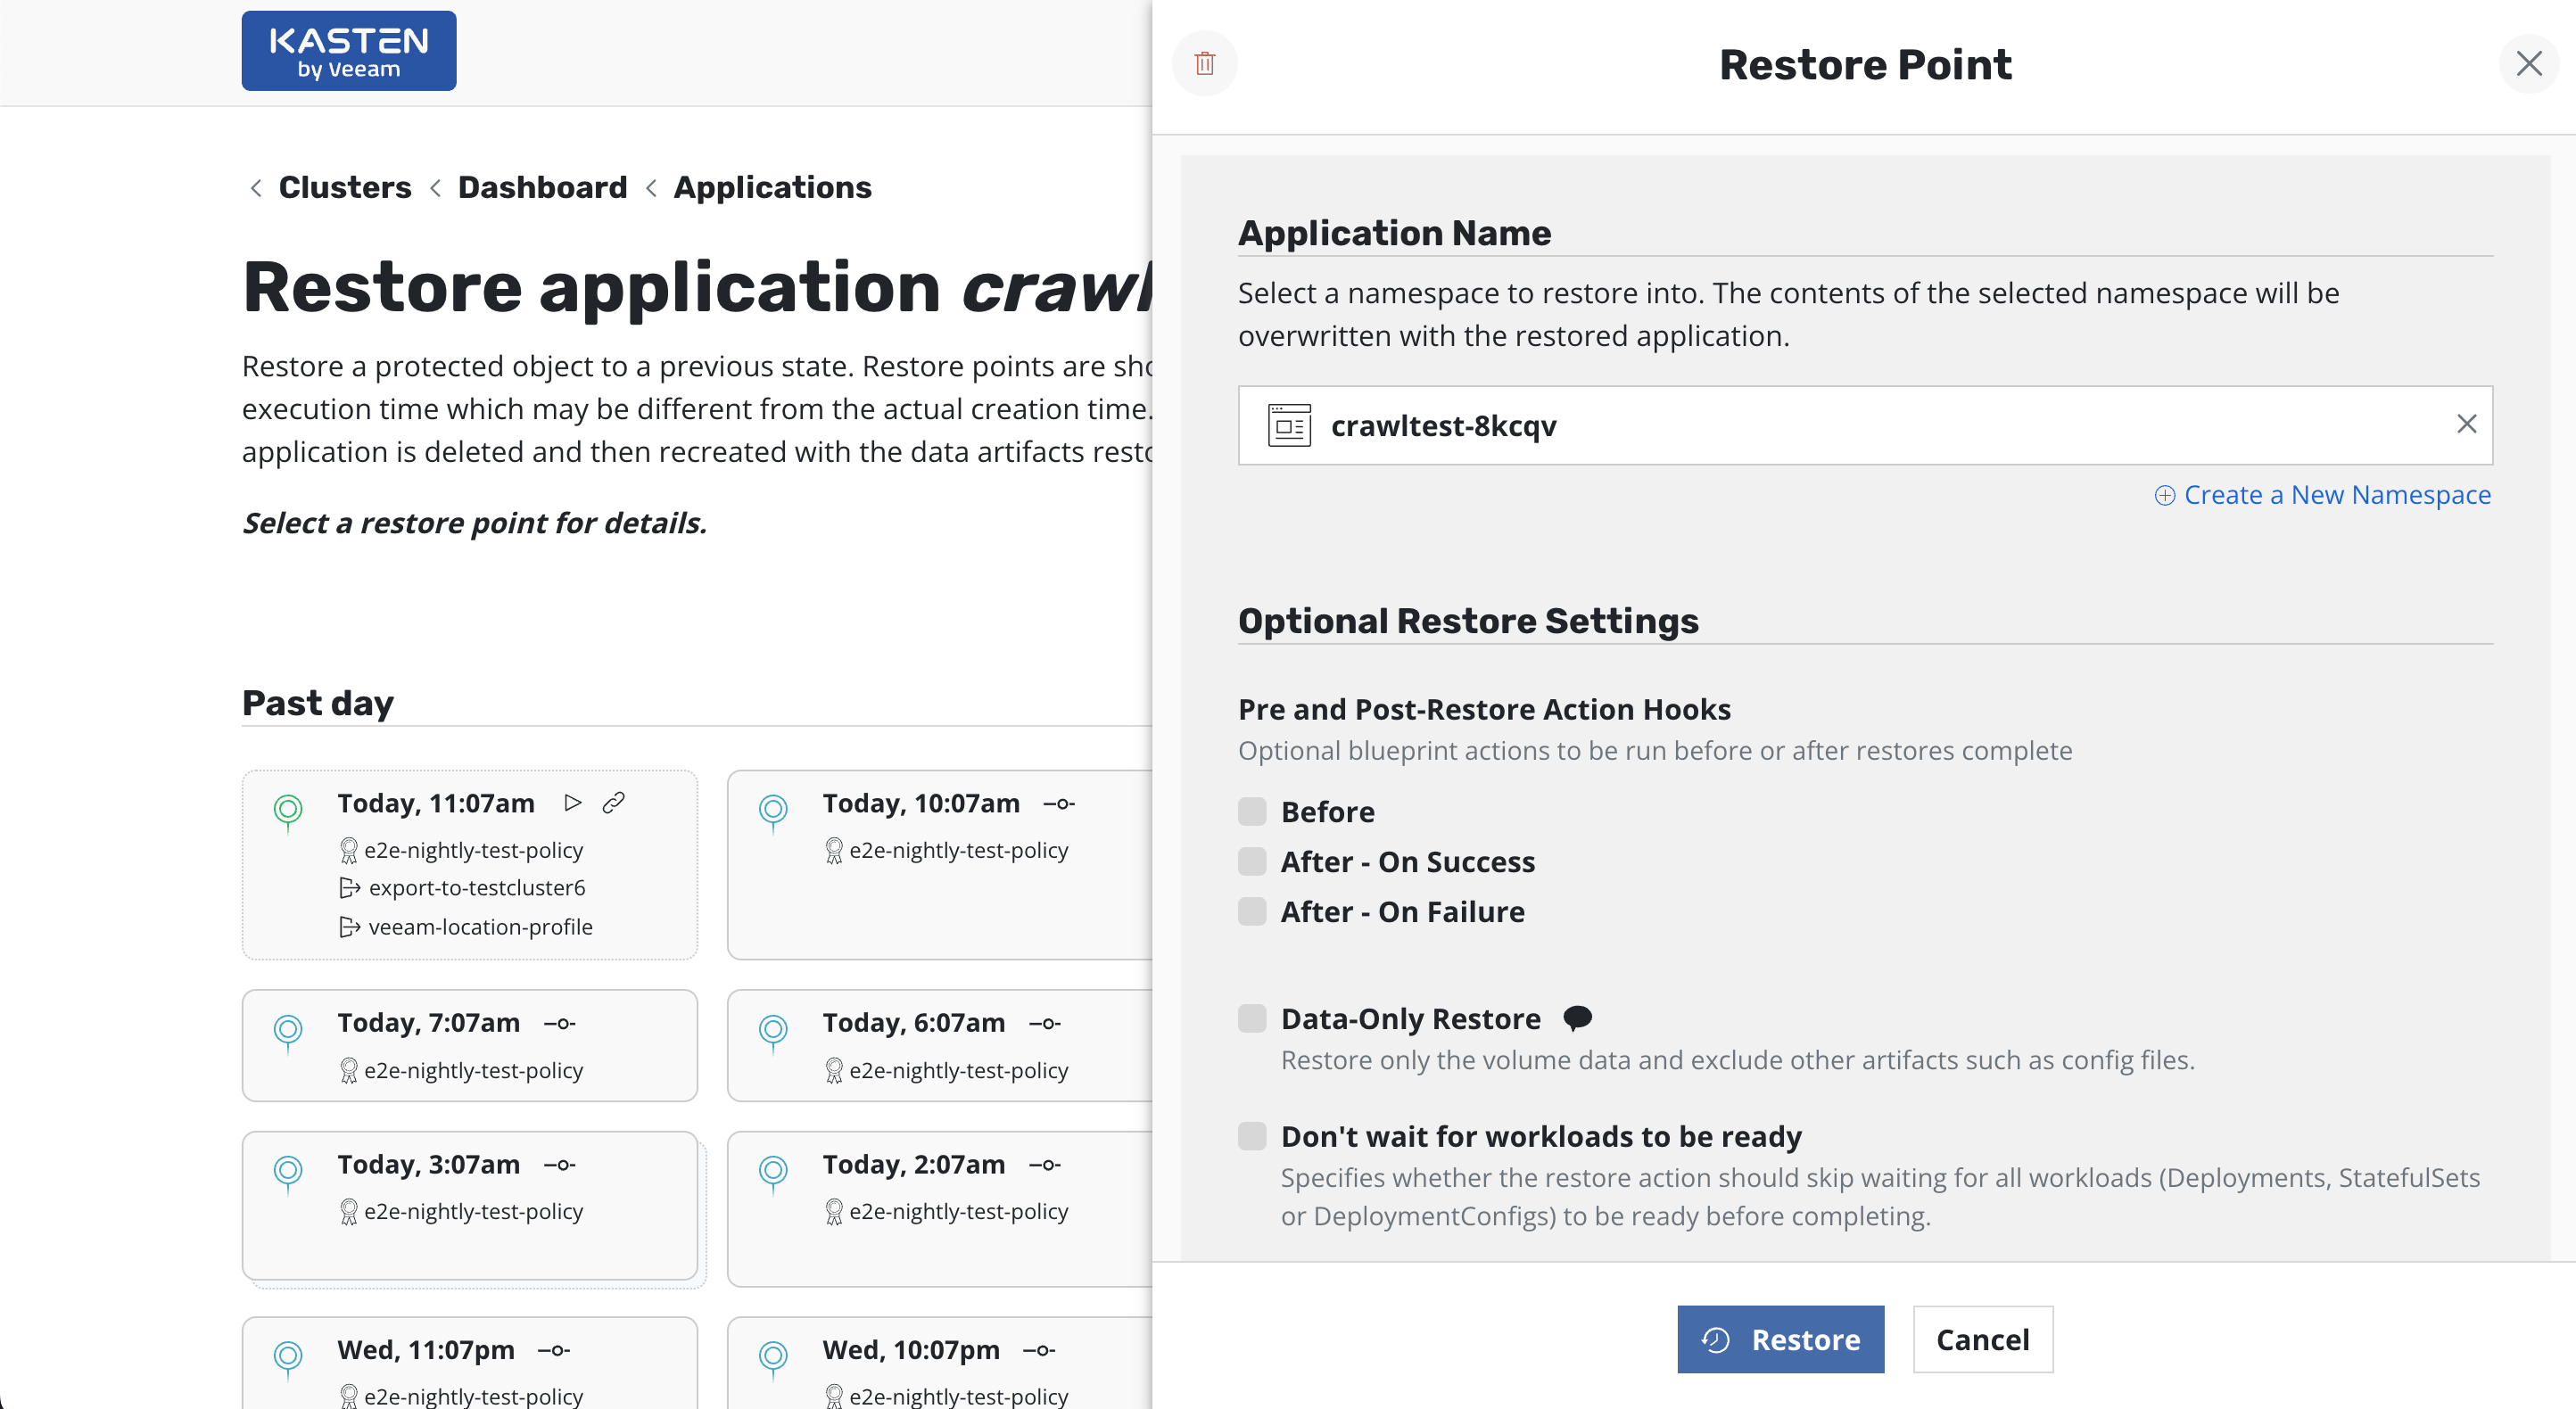Image resolution: width=2576 pixels, height=1409 pixels.
Task: Toggle Don't wait for workloads to be ready
Action: point(1251,1136)
